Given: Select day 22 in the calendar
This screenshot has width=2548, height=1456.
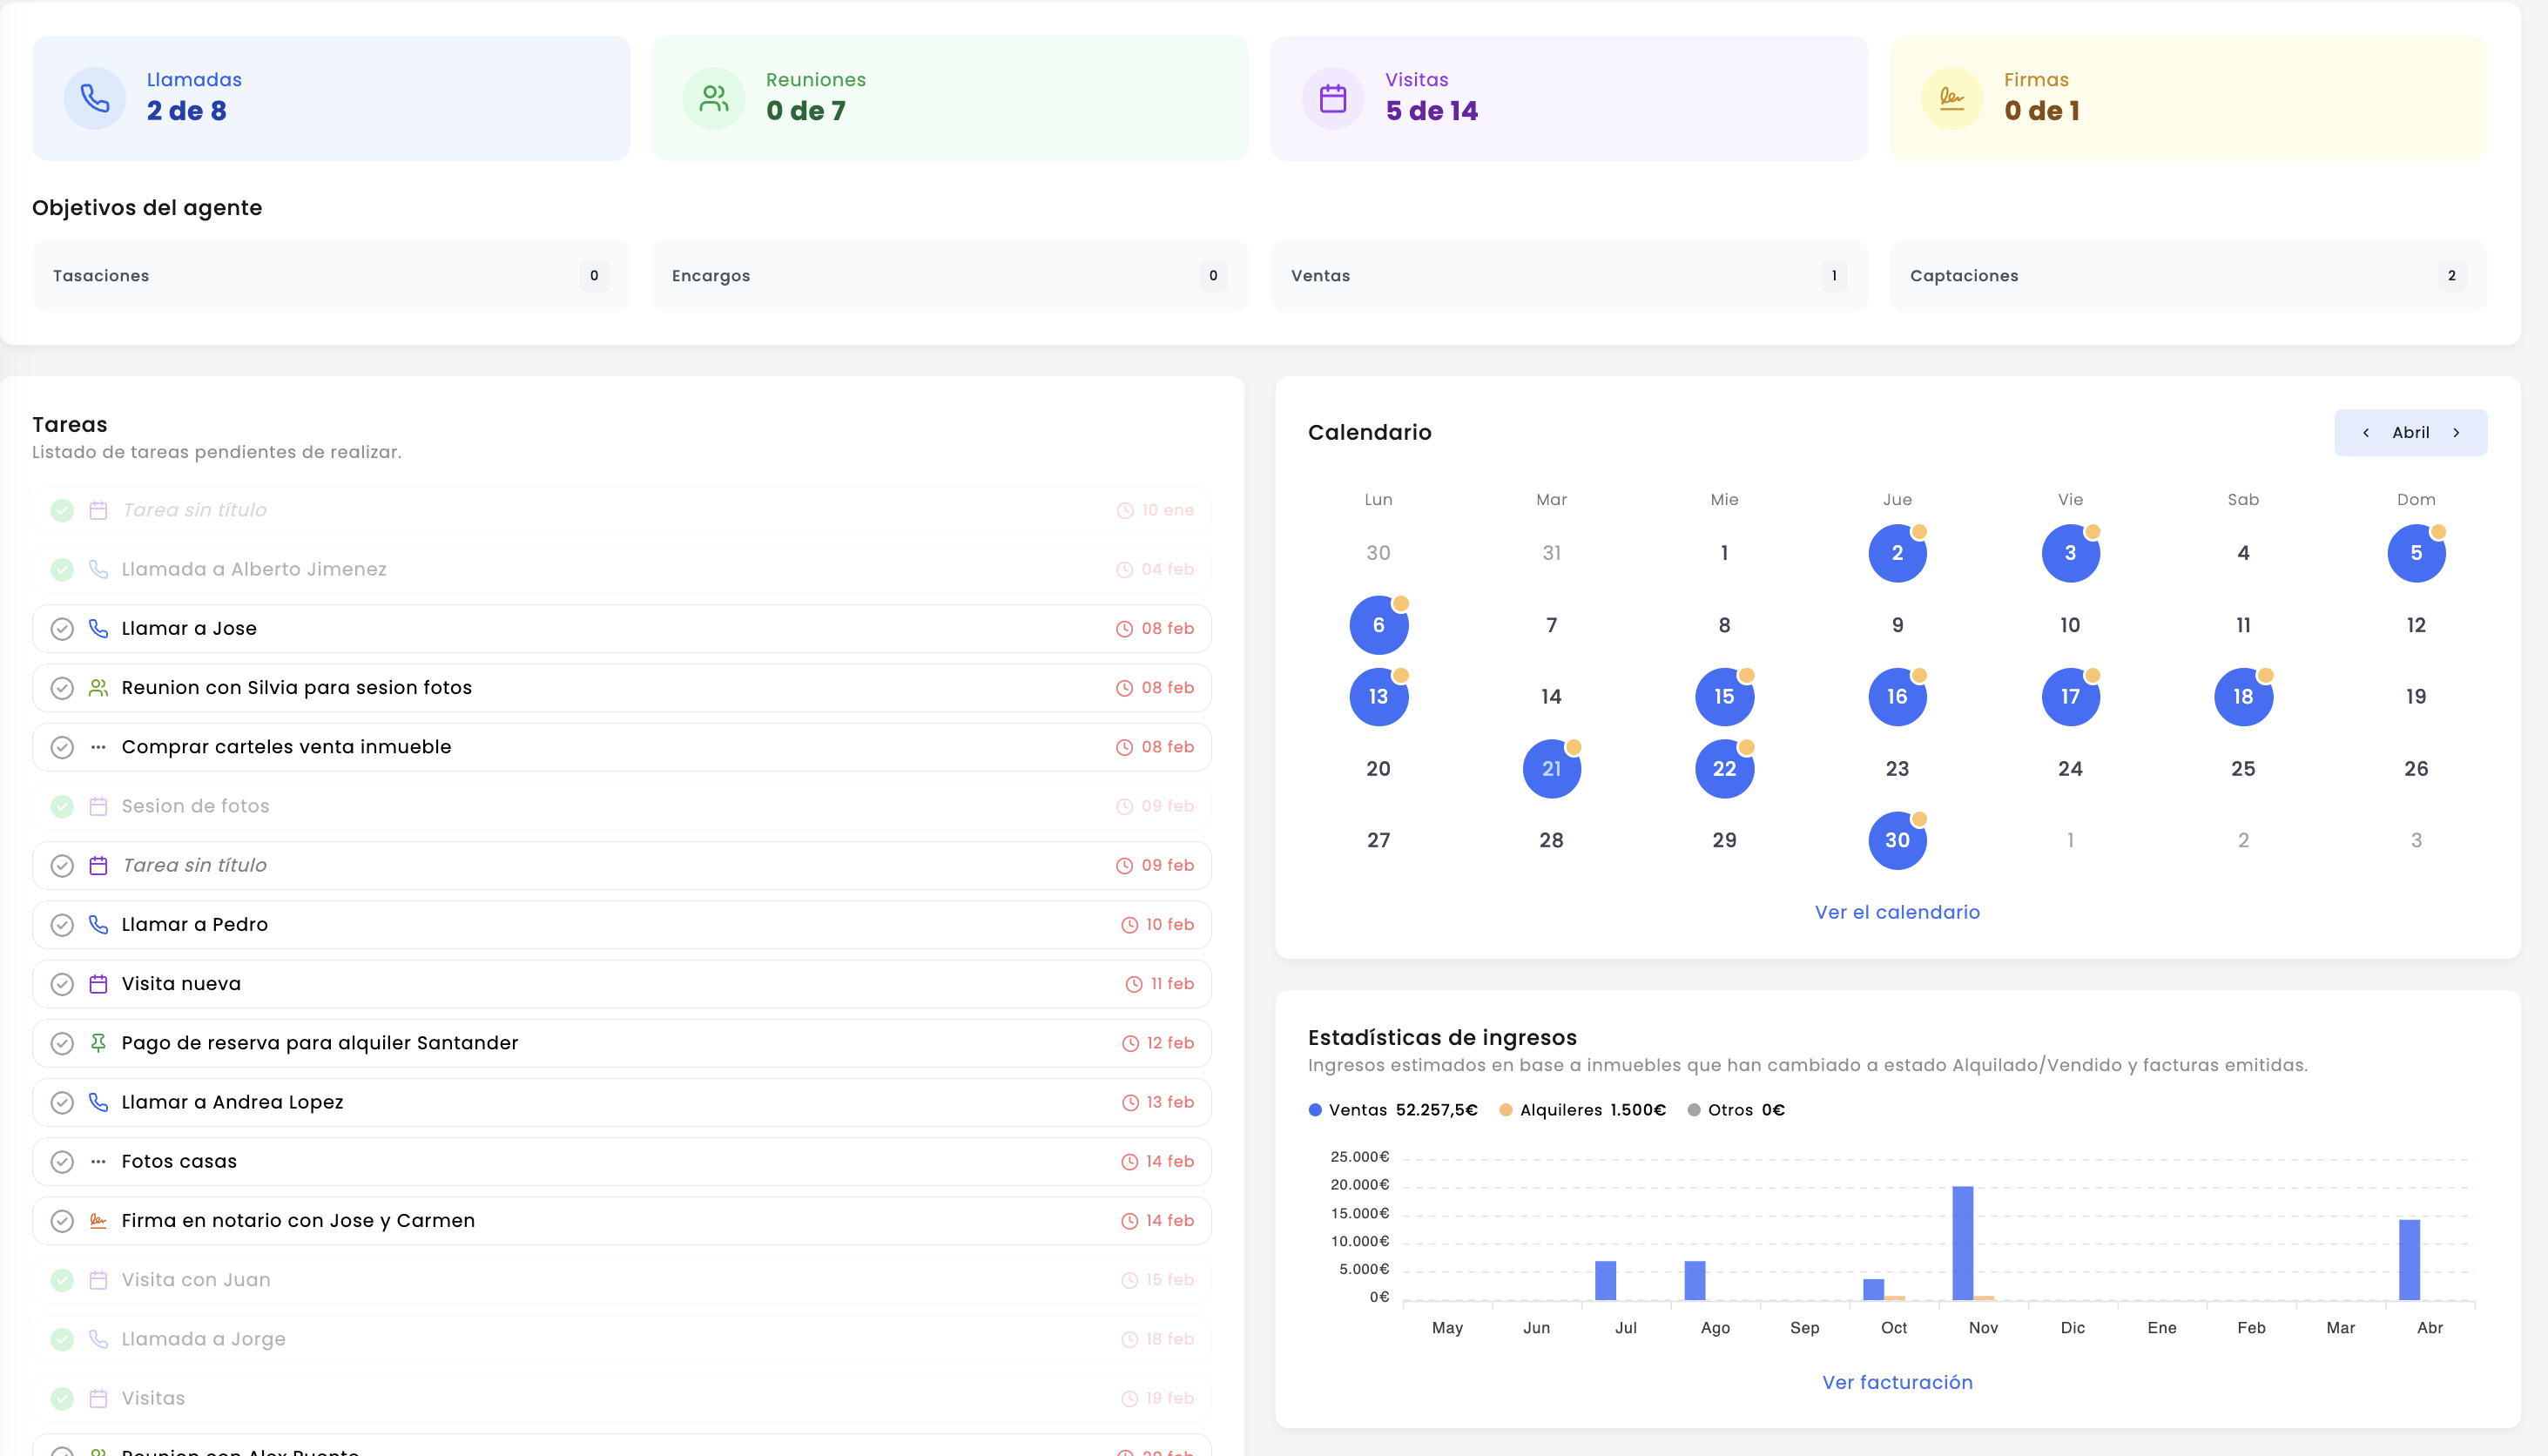Looking at the screenshot, I should (x=1725, y=769).
